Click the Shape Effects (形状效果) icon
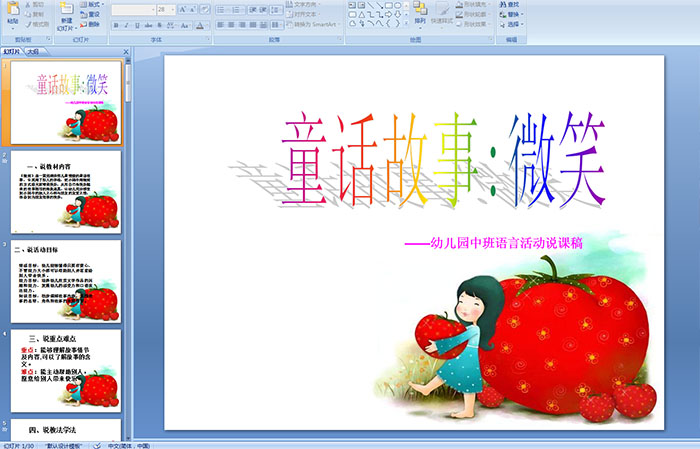700x449 pixels. click(x=459, y=24)
